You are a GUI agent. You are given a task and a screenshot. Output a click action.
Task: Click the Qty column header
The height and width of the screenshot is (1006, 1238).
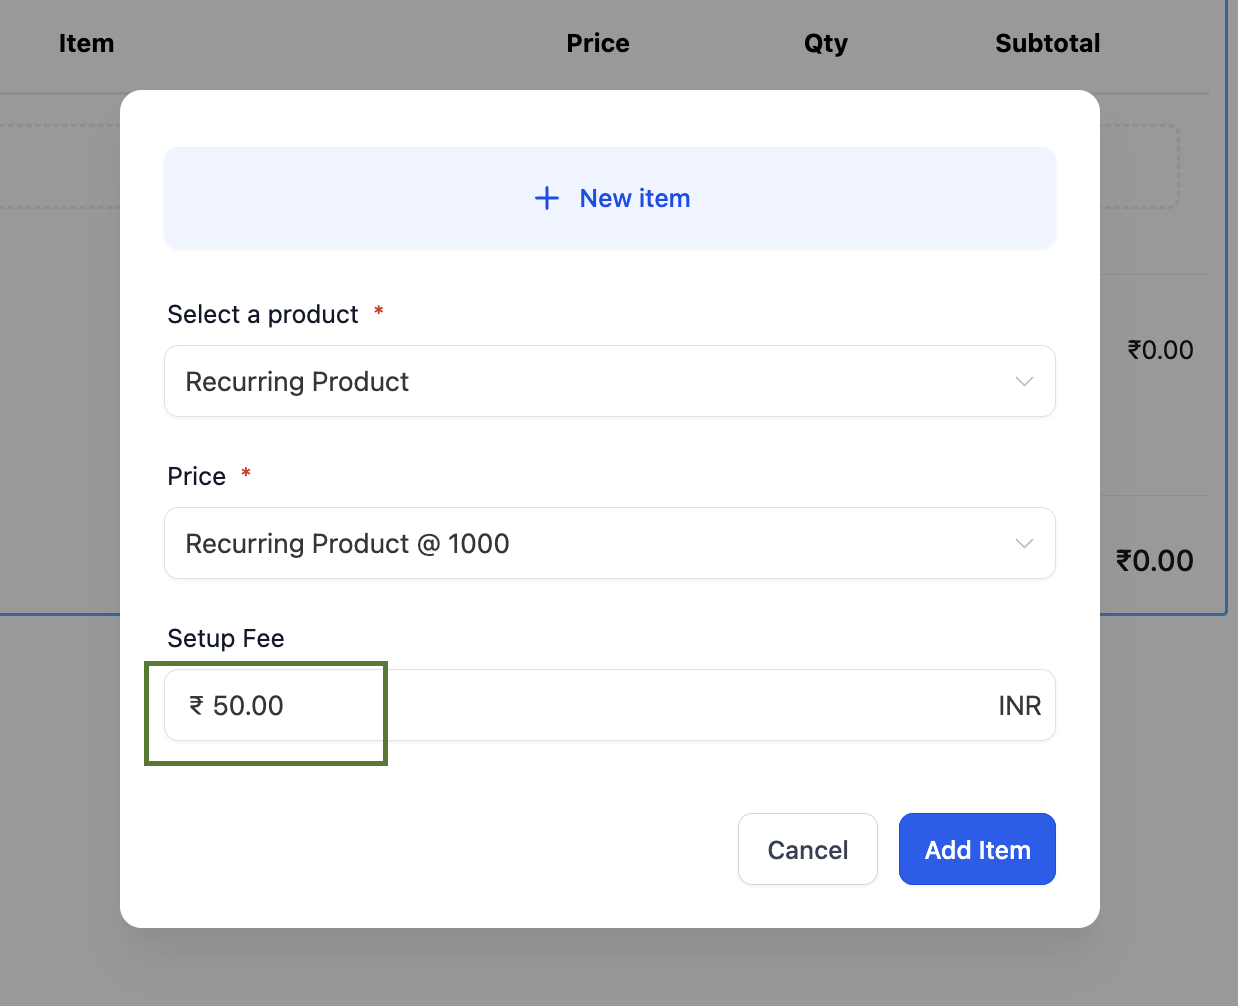click(826, 43)
